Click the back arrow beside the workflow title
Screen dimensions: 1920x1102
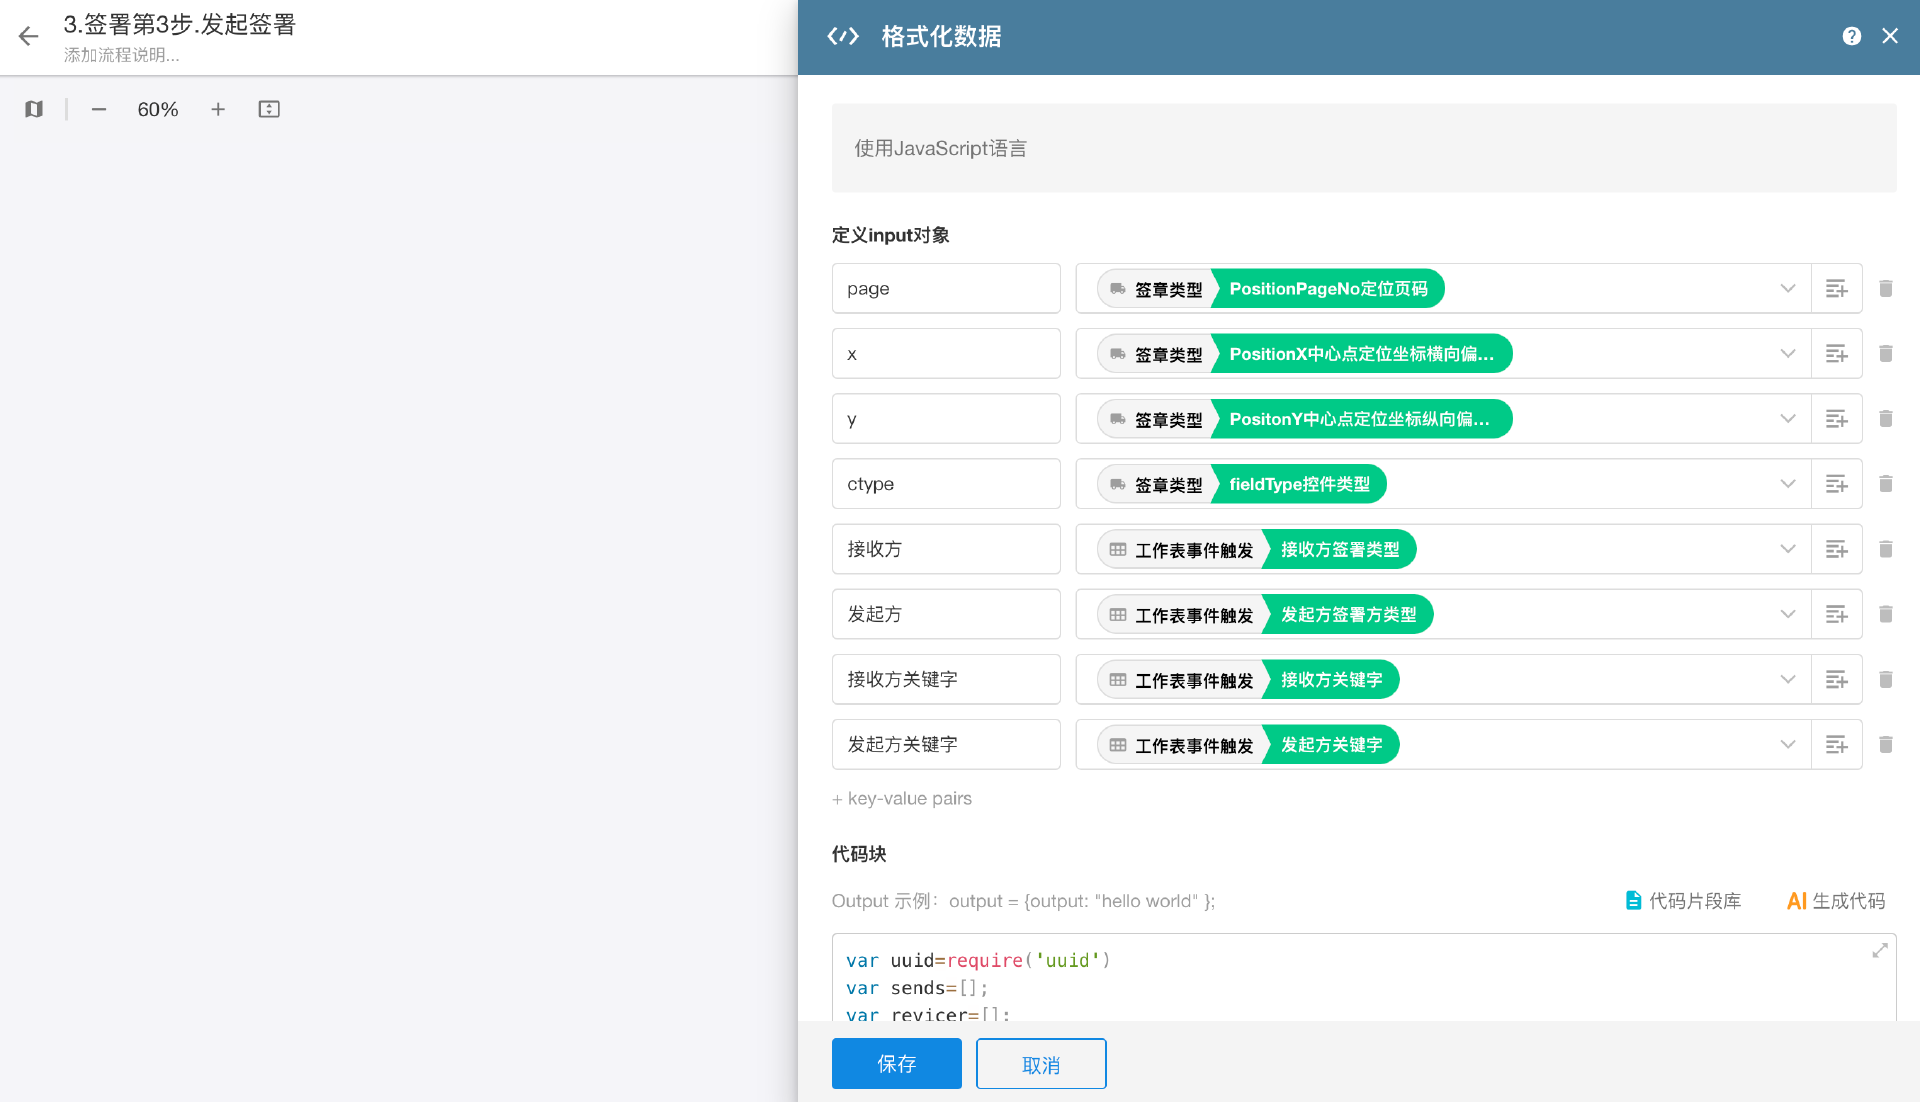tap(28, 37)
